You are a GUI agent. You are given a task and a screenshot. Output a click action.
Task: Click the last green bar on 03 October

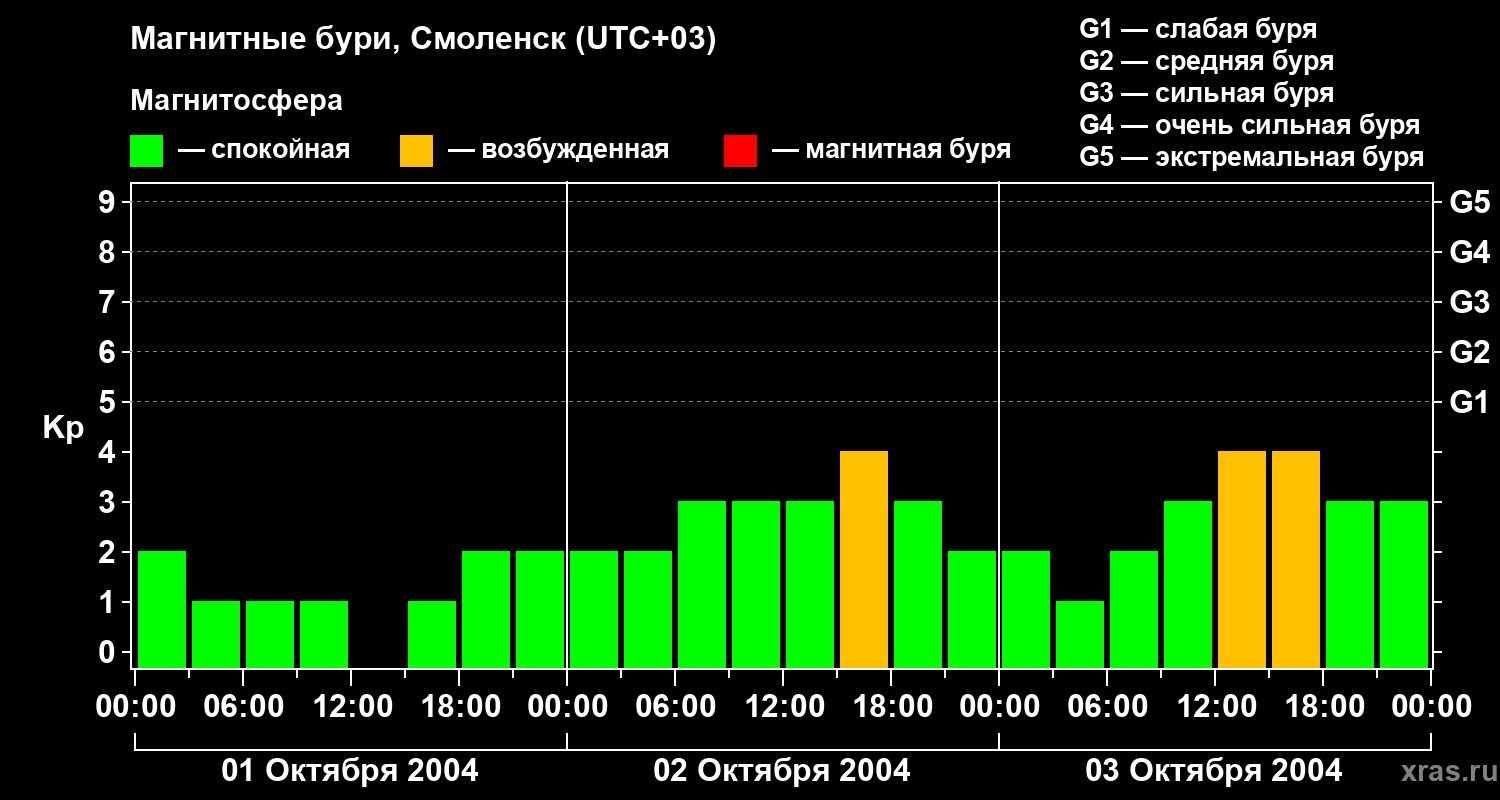(1404, 584)
